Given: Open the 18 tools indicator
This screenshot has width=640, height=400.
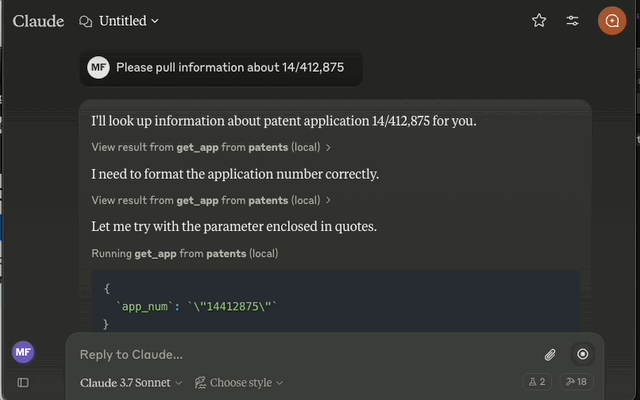Looking at the screenshot, I should 576,382.
